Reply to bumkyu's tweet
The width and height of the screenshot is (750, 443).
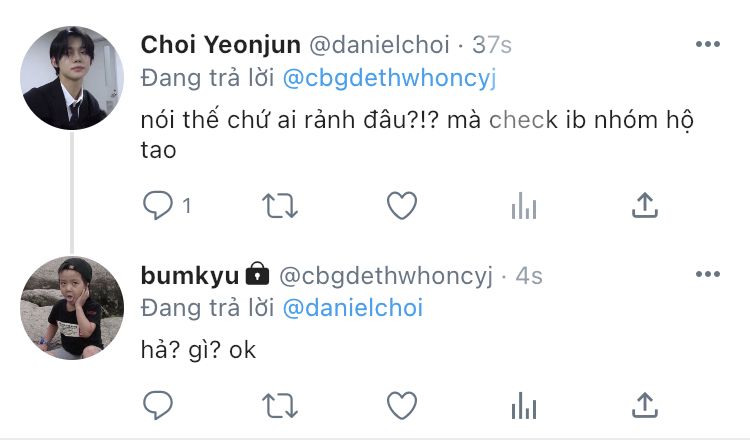click(158, 405)
